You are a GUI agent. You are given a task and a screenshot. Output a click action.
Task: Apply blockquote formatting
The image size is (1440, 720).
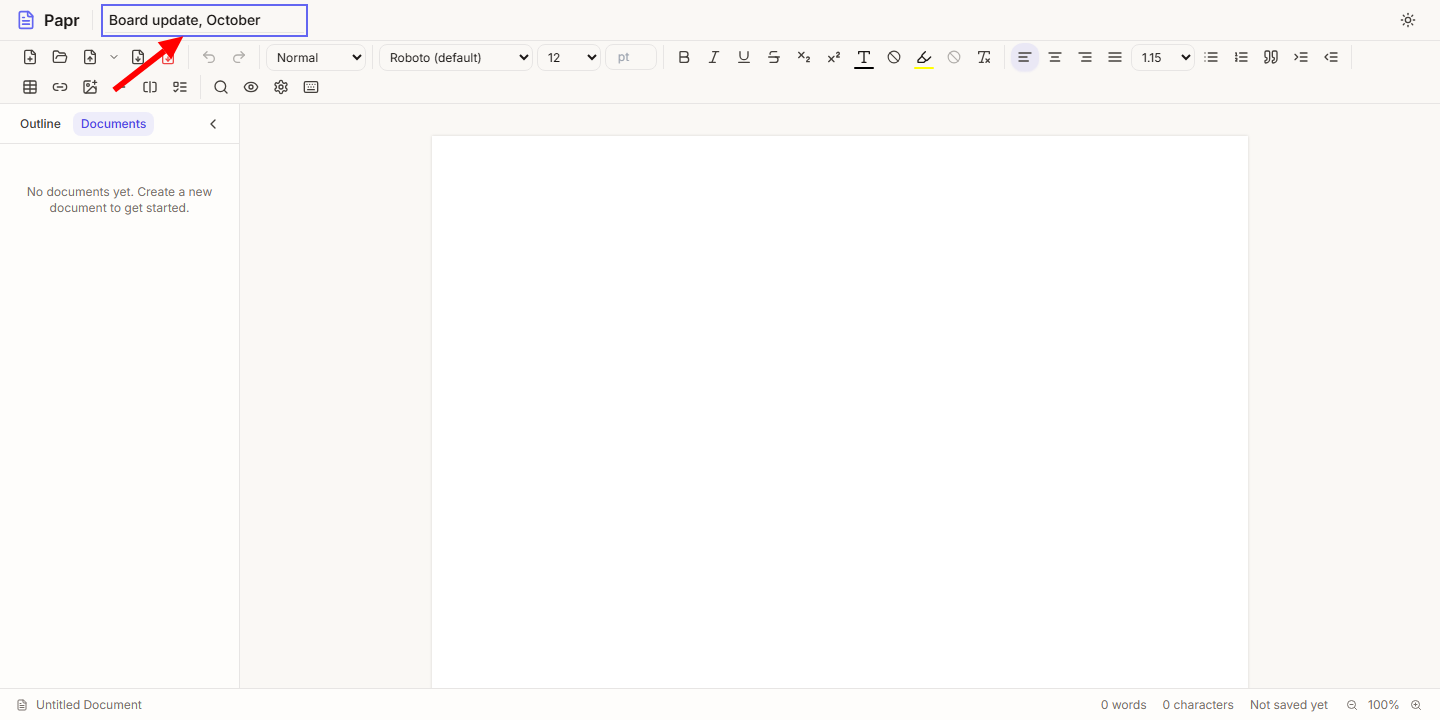(1271, 57)
